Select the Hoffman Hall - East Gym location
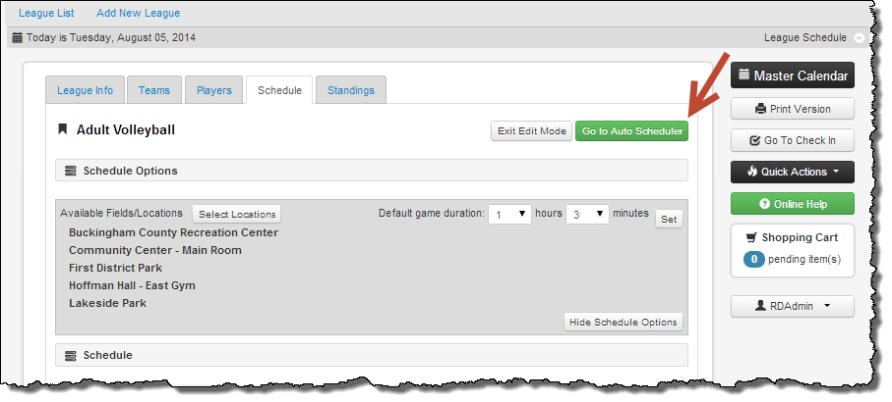892x402 pixels. [132, 285]
